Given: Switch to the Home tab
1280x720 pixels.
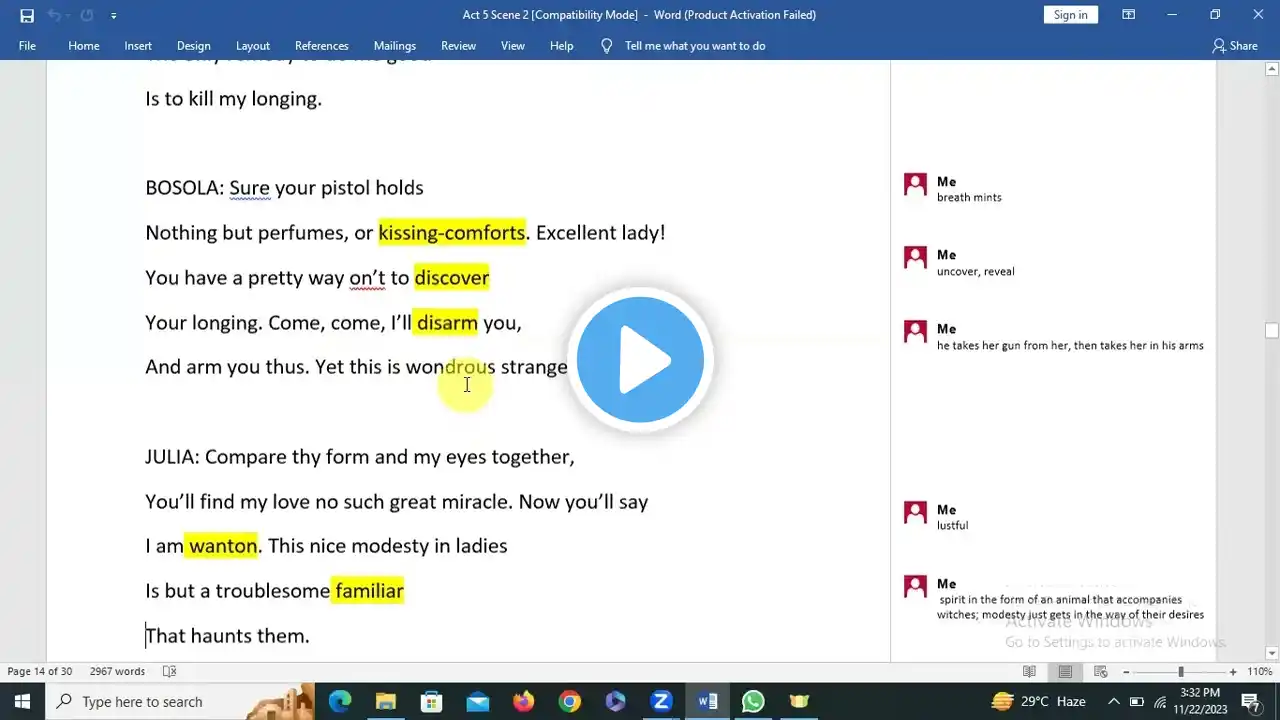Looking at the screenshot, I should tap(84, 46).
